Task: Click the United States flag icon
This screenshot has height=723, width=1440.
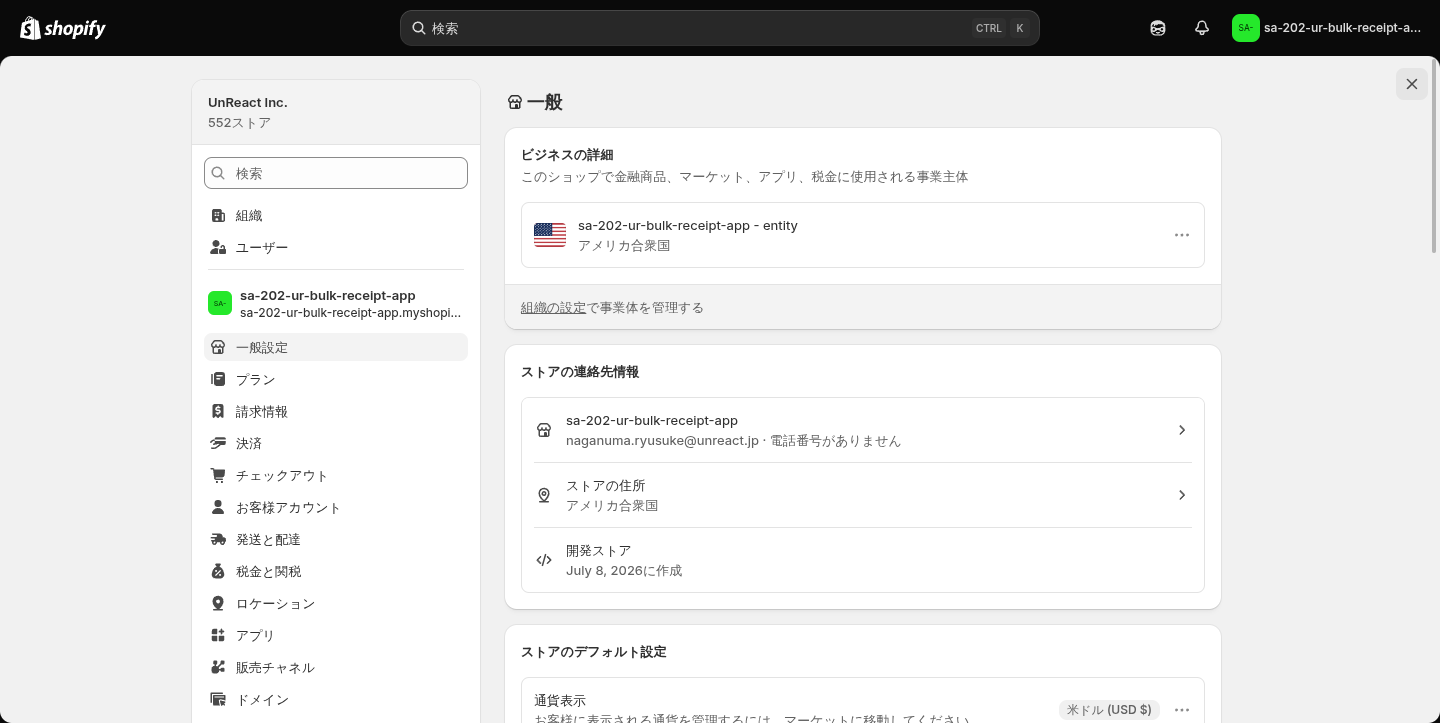Action: (550, 235)
